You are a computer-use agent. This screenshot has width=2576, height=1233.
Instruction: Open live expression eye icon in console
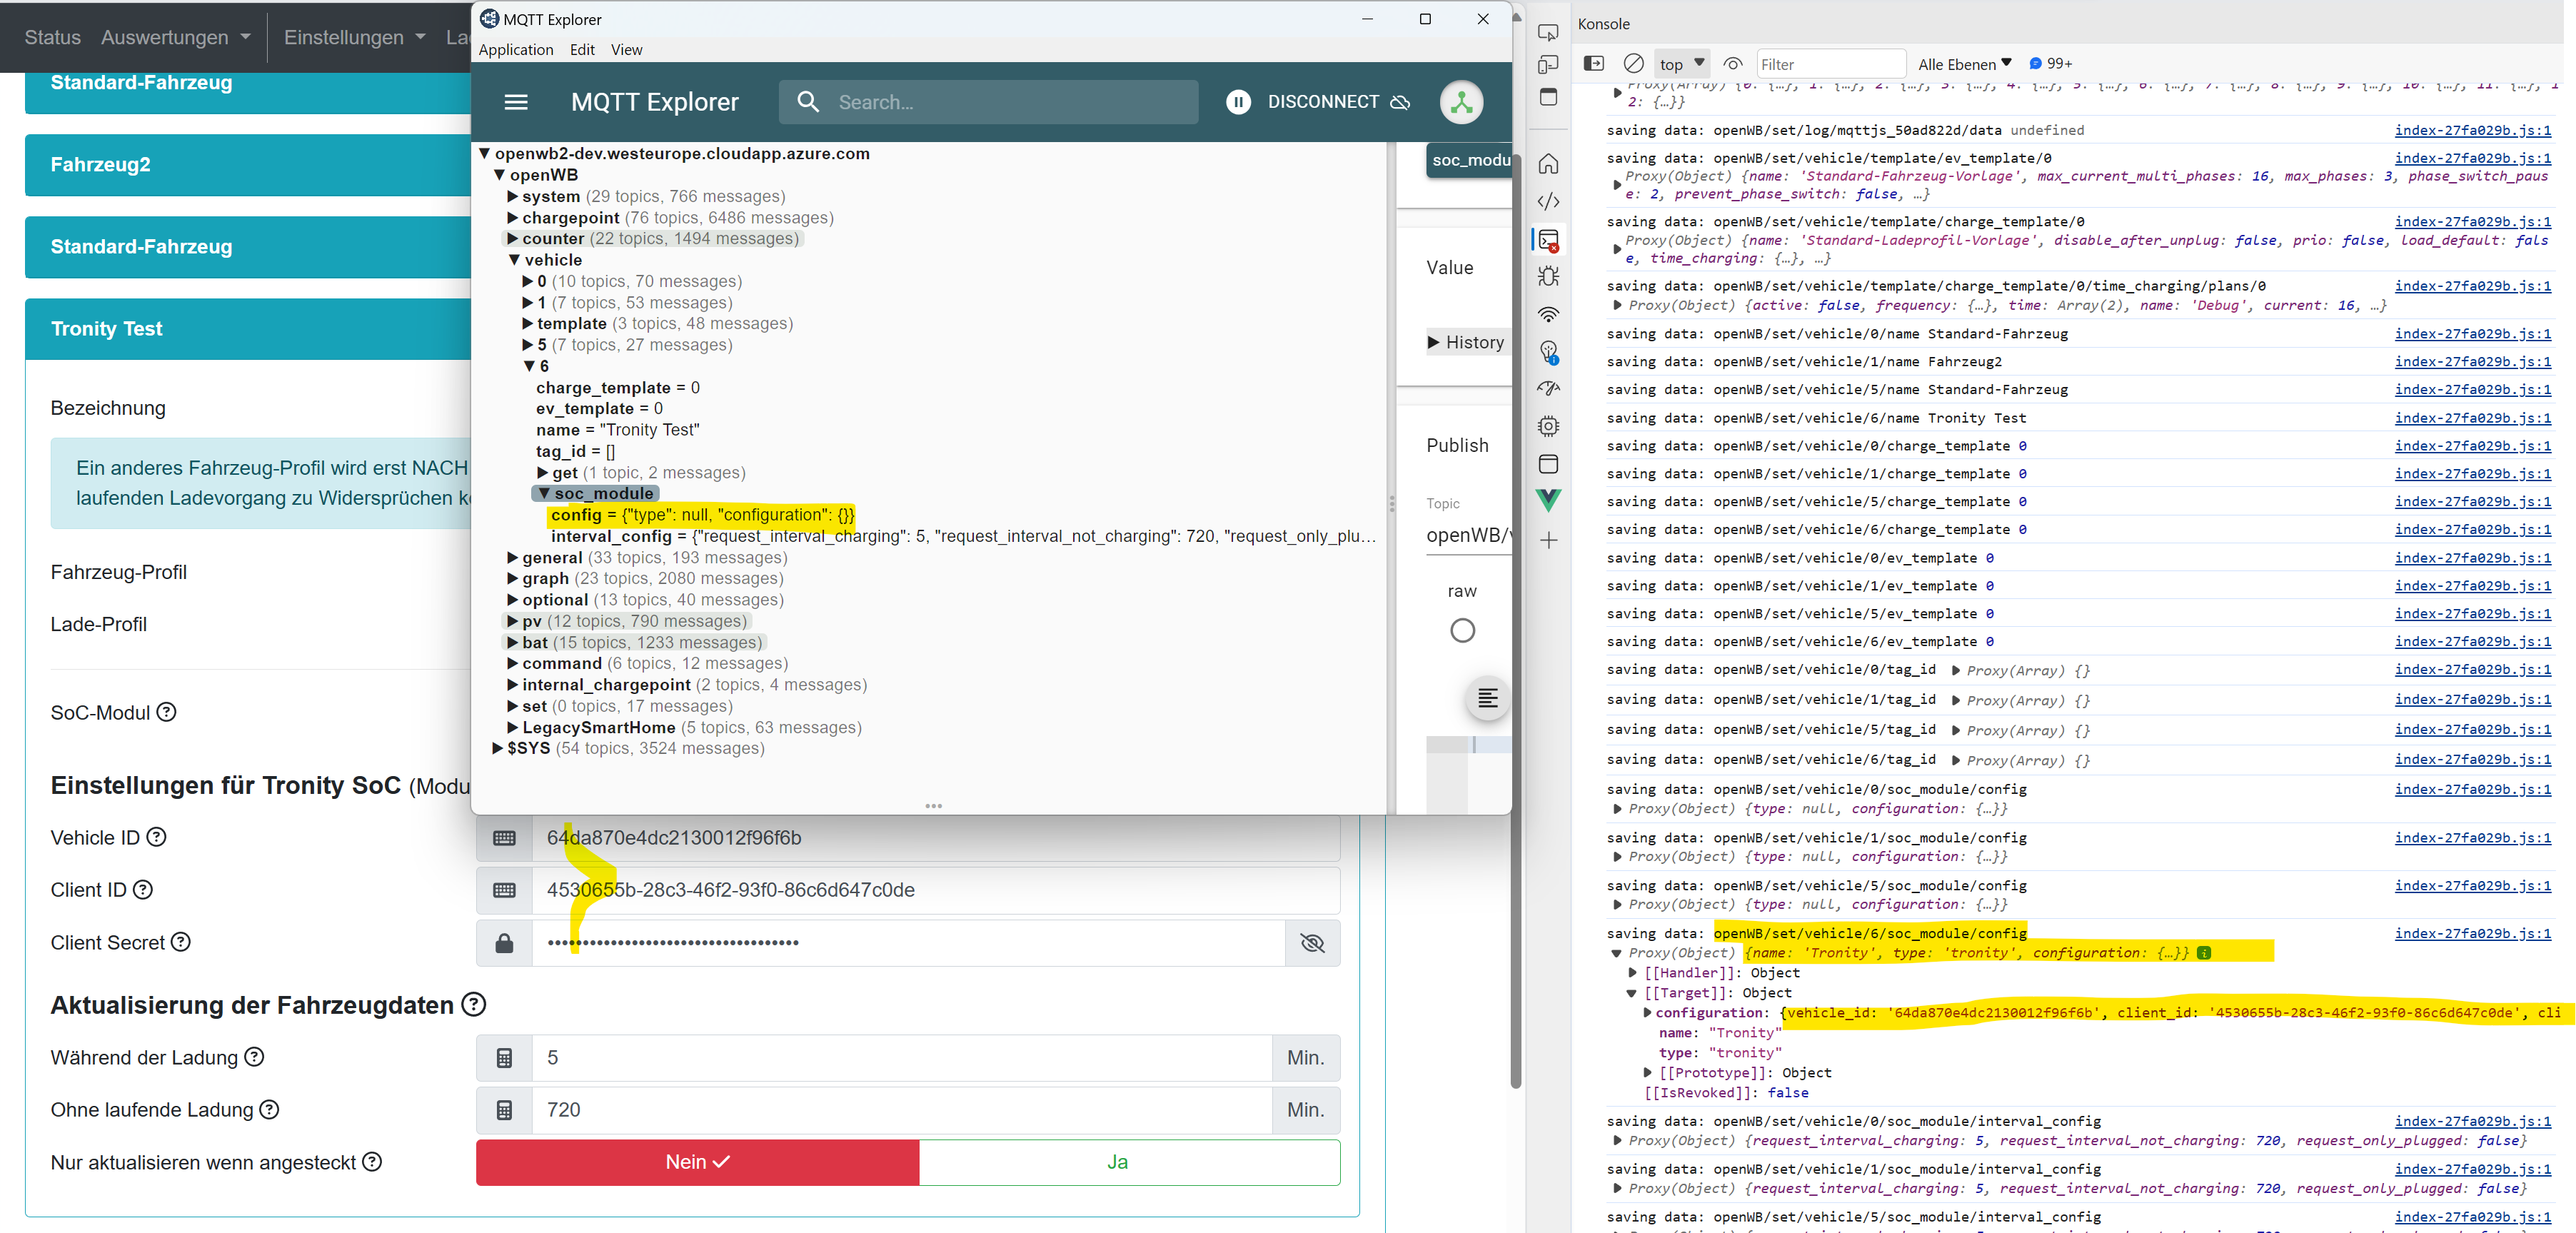point(1733,64)
